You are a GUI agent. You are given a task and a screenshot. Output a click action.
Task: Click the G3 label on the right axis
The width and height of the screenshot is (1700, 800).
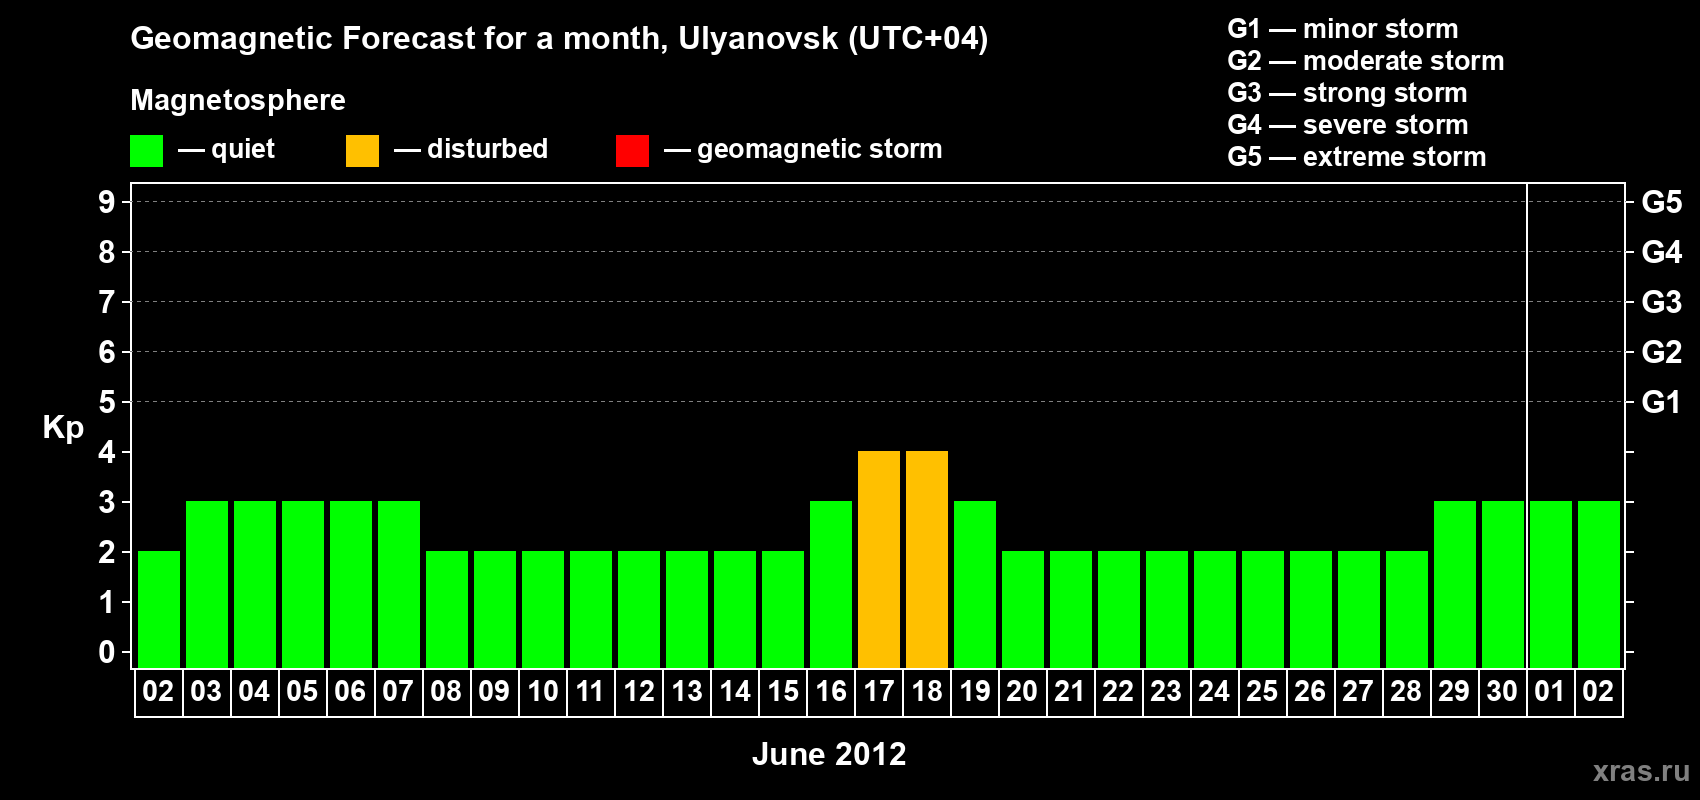pos(1662,302)
